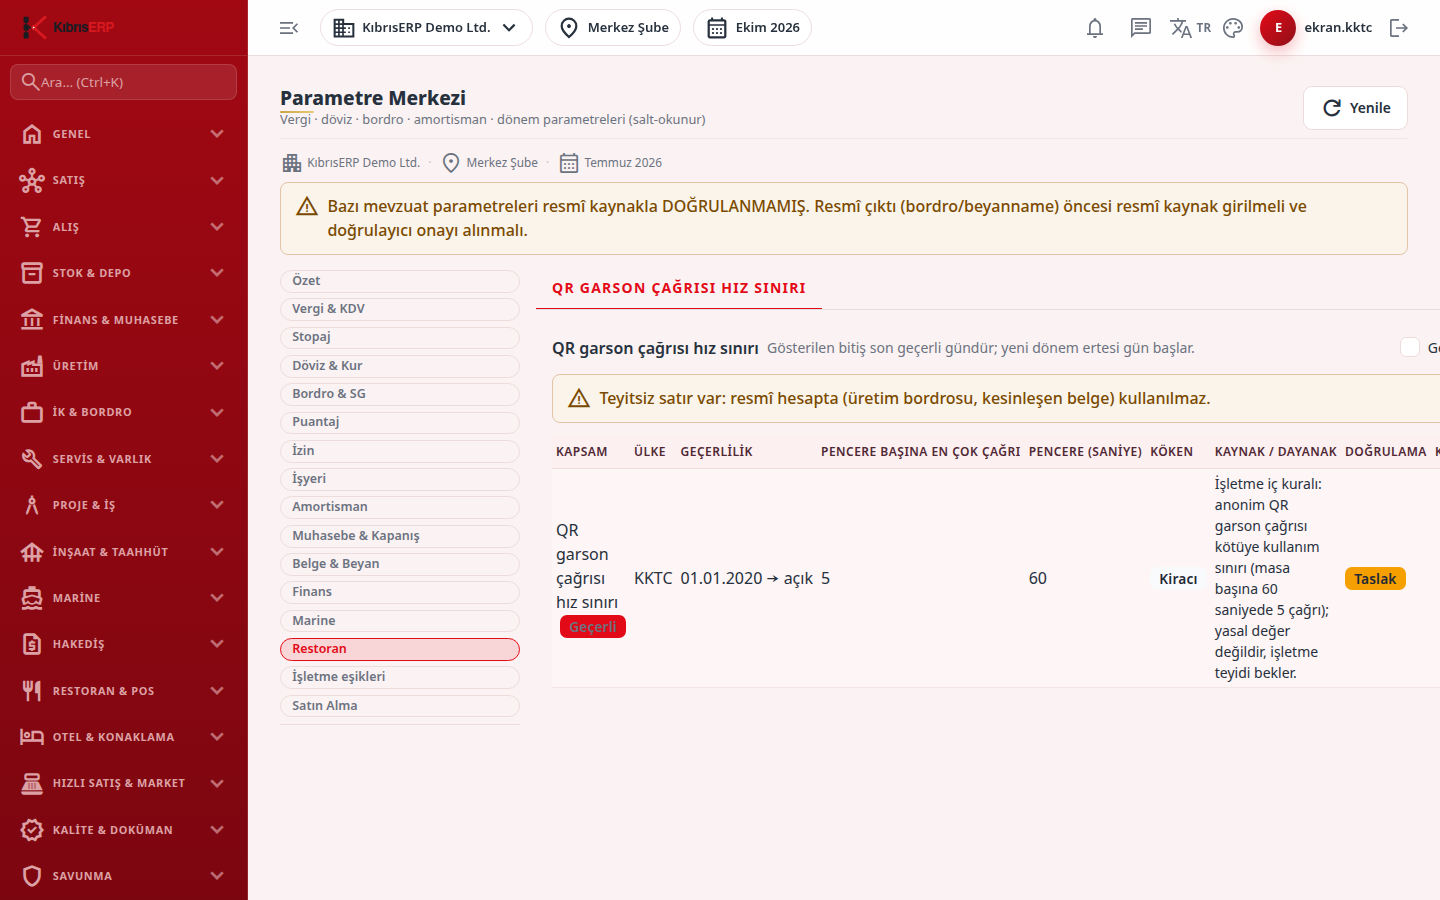
Task: Click the KıbrısERP logo
Action: [68, 27]
